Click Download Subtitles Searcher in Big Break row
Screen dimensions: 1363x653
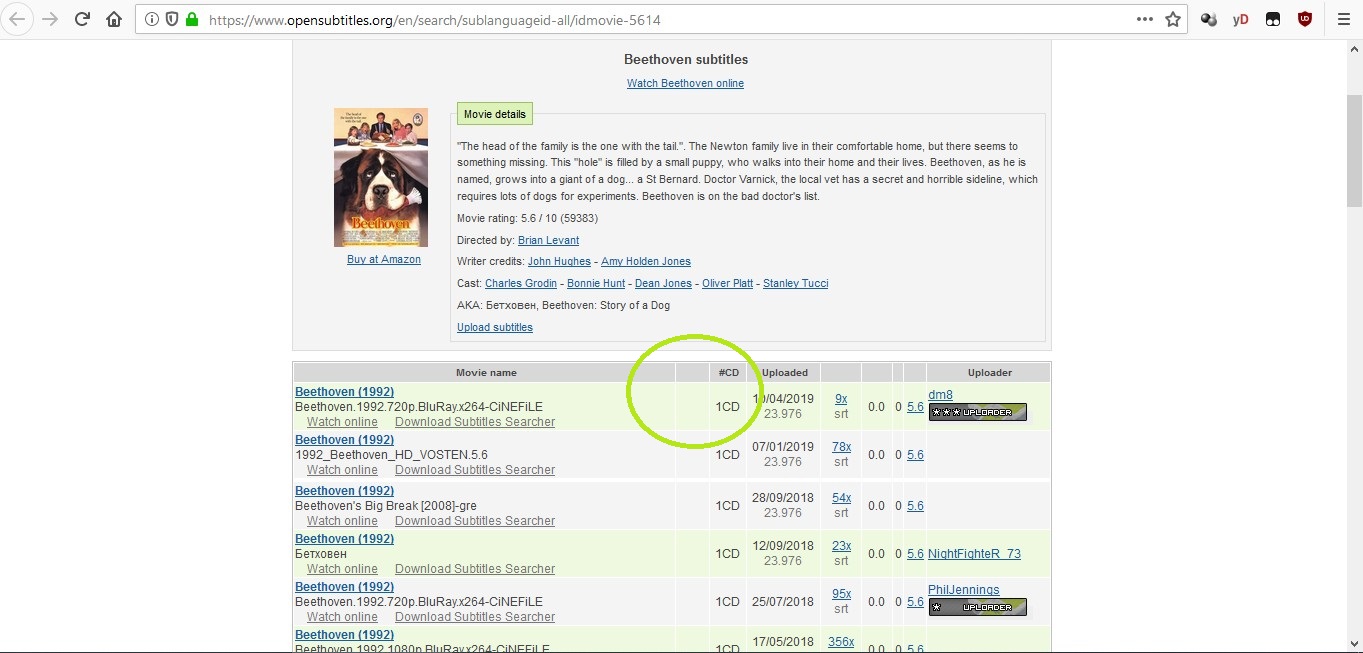(475, 520)
